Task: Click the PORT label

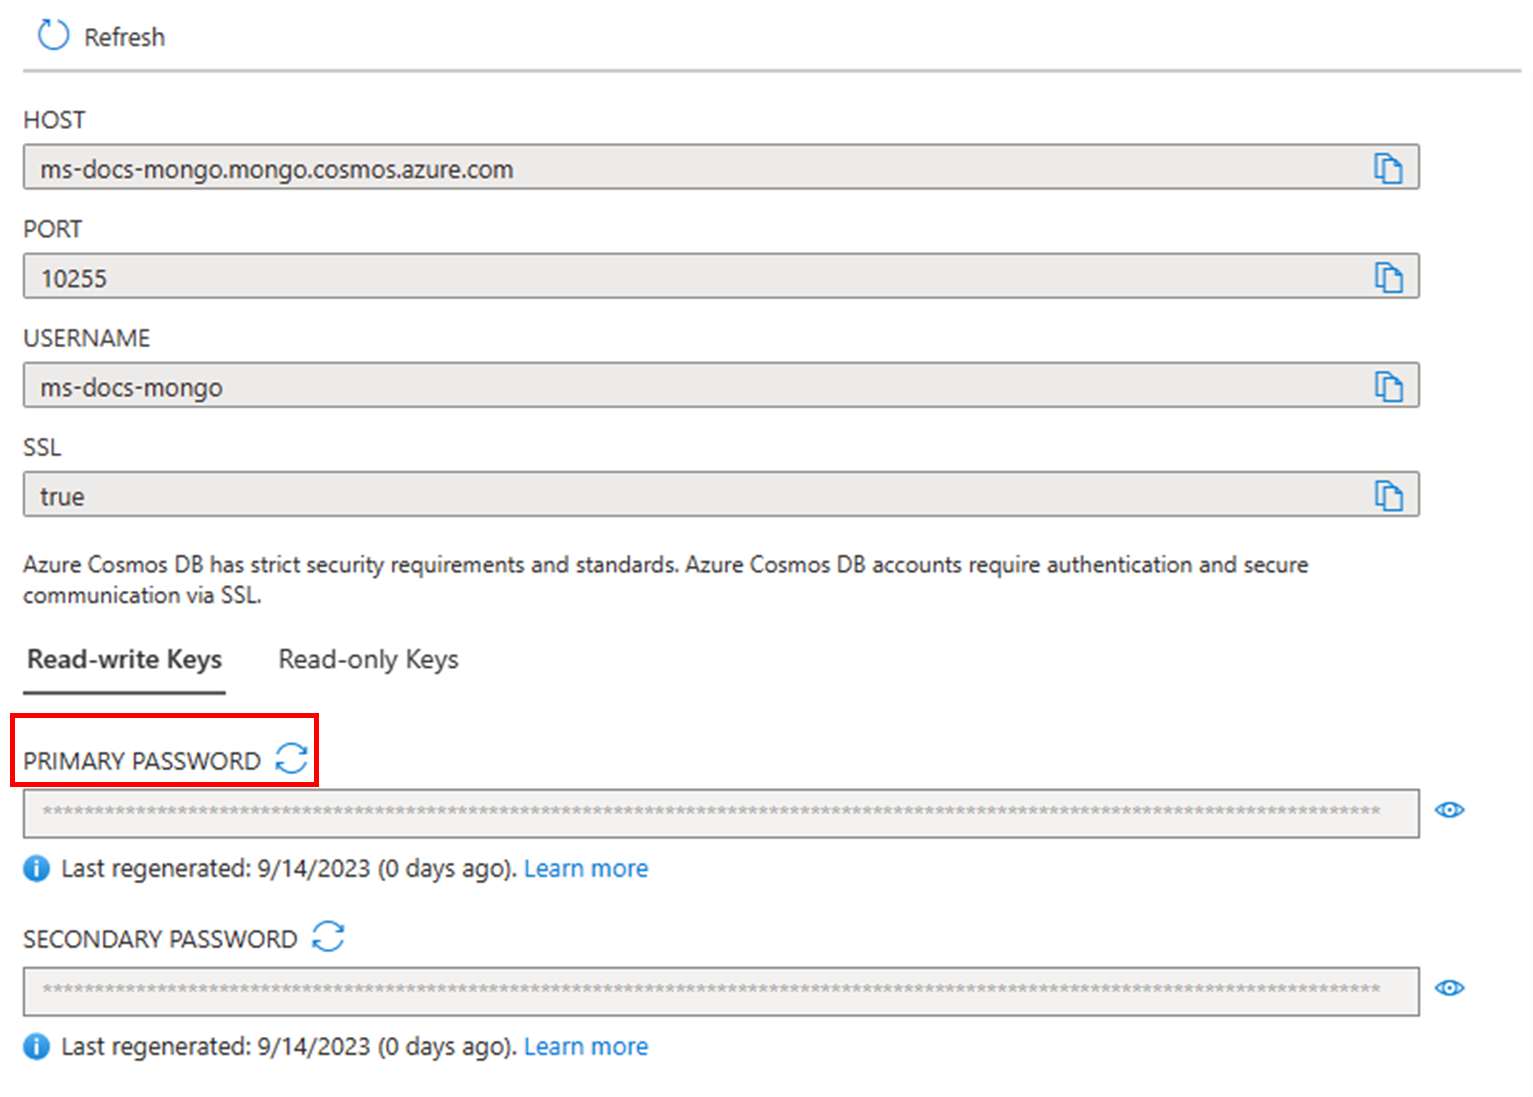Action: pos(52,229)
